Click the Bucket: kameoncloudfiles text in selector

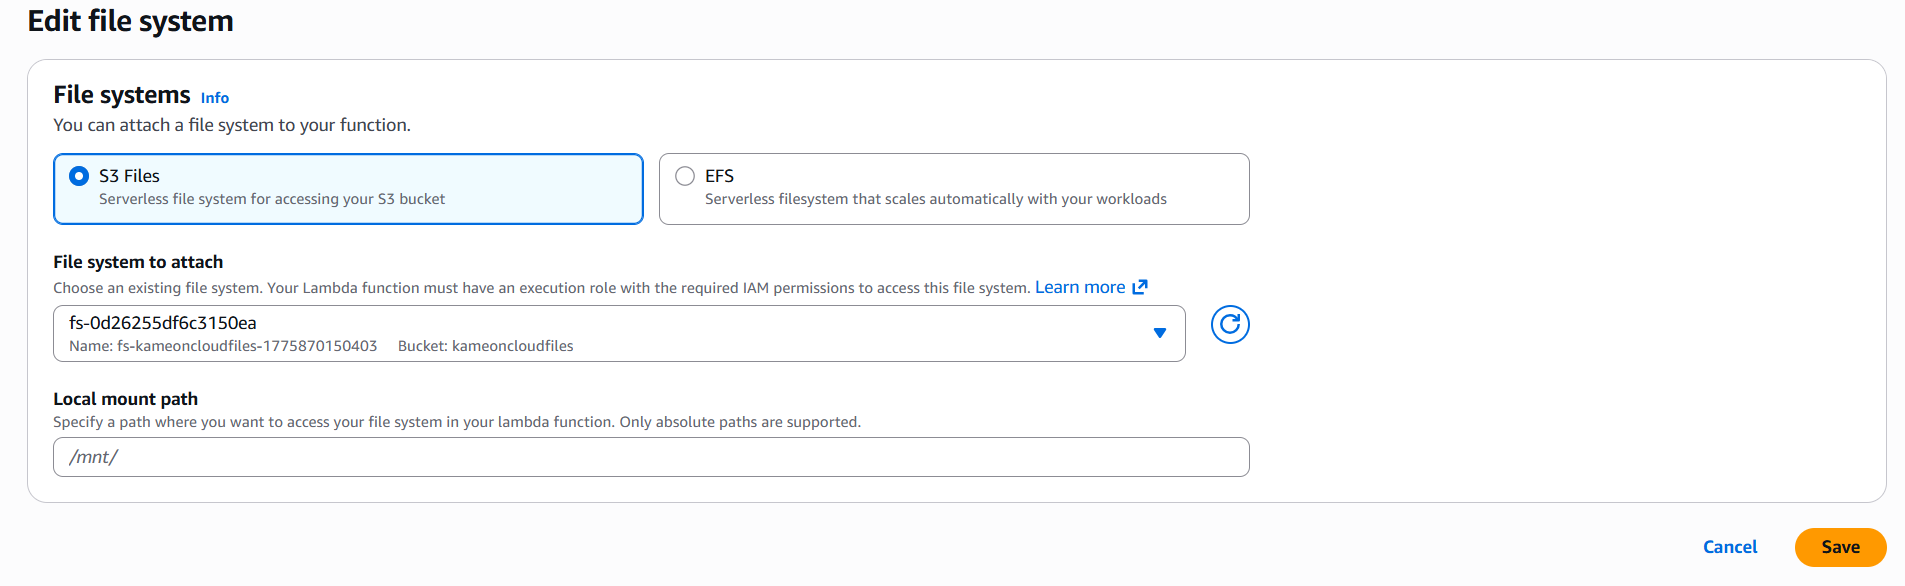coord(485,346)
